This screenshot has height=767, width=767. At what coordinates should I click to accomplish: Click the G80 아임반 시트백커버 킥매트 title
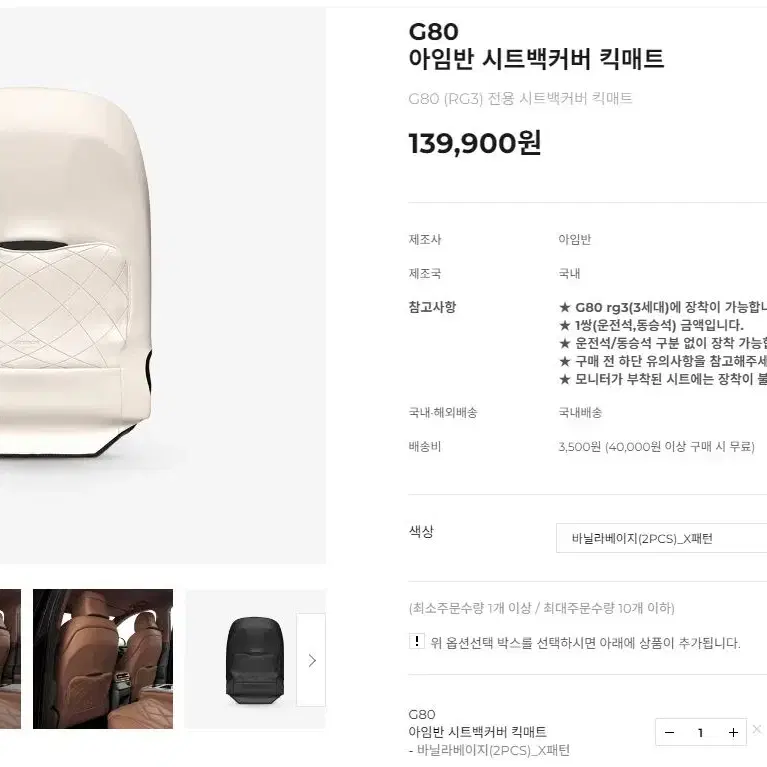536,45
